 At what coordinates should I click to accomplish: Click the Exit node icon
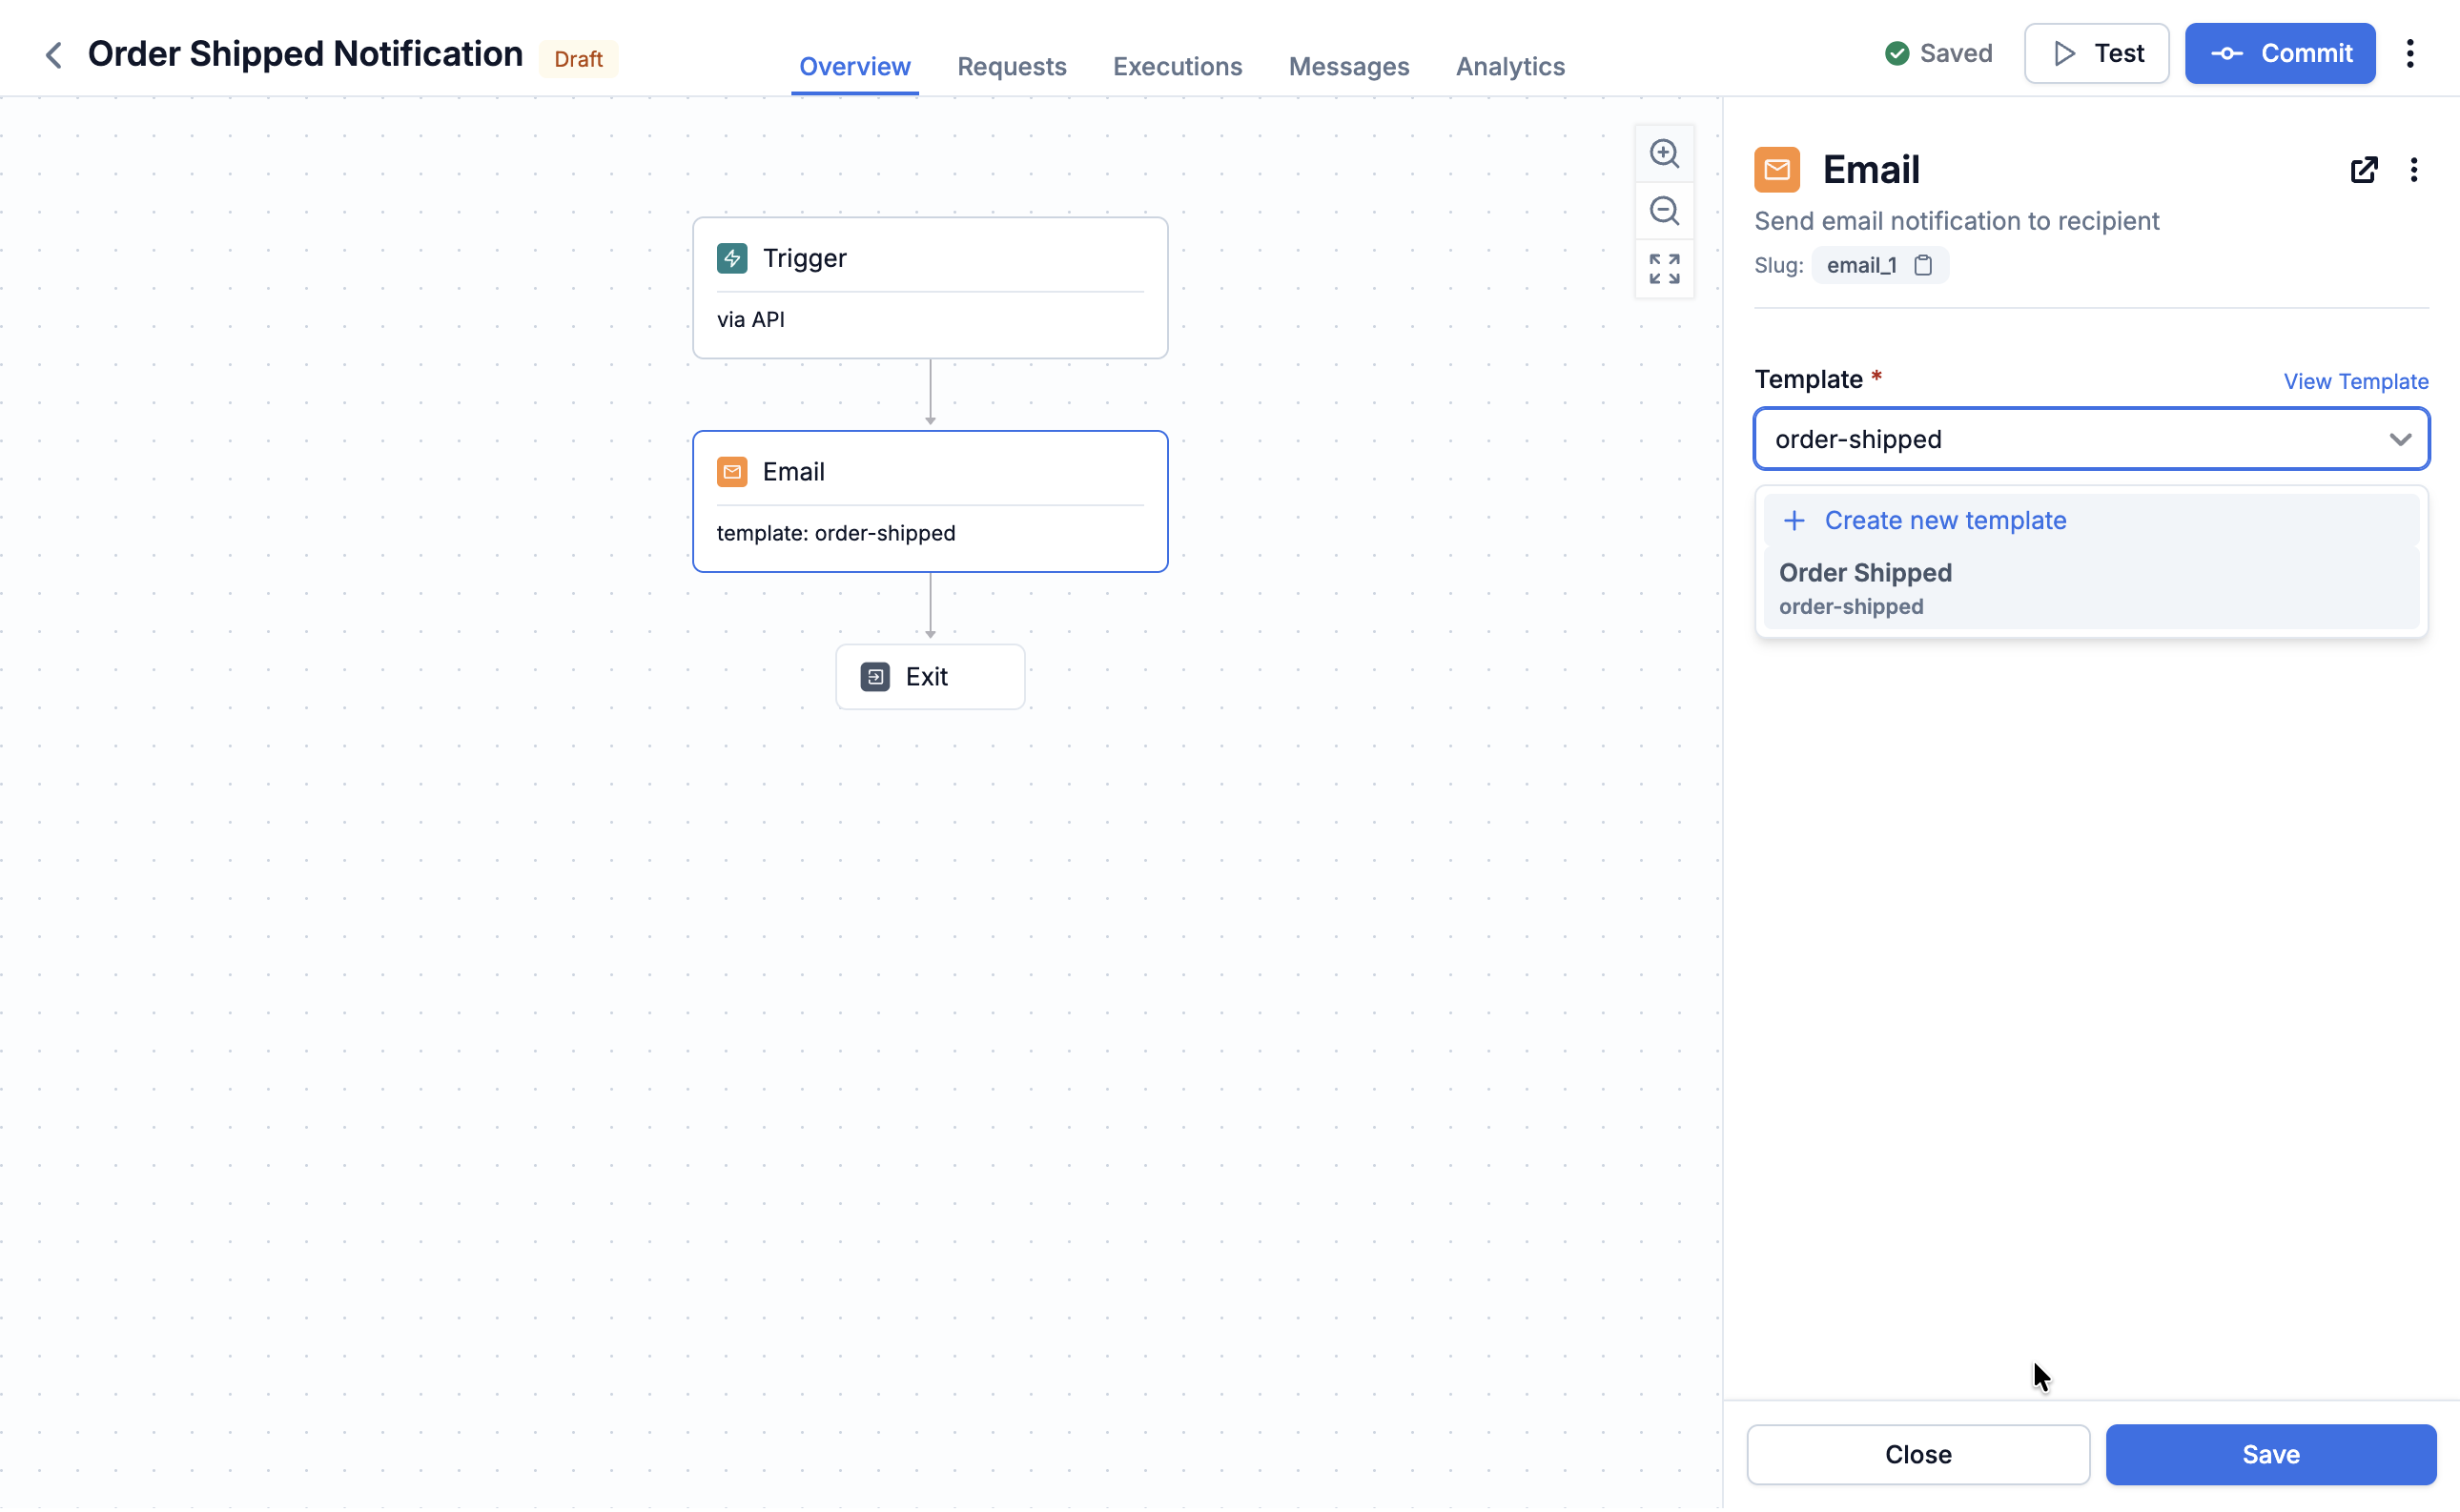(x=875, y=677)
